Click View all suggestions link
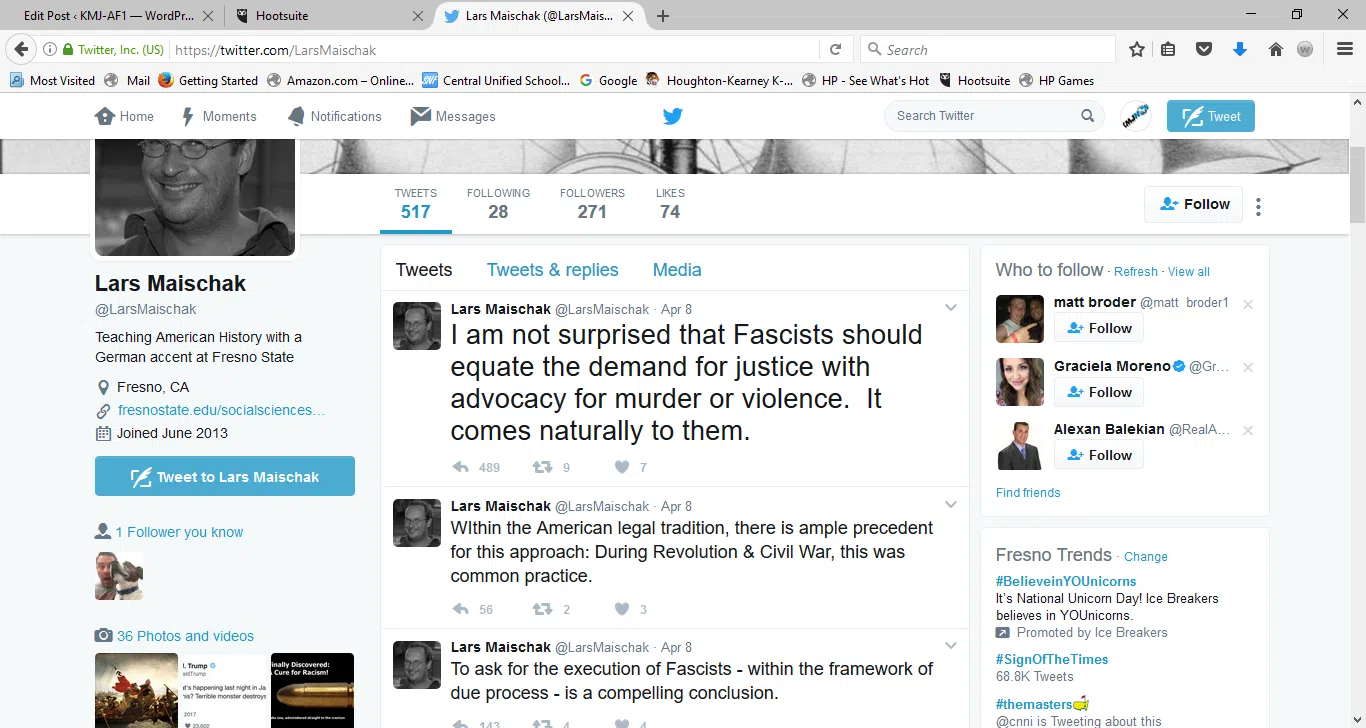Viewport: 1366px width, 728px height. 1189,272
